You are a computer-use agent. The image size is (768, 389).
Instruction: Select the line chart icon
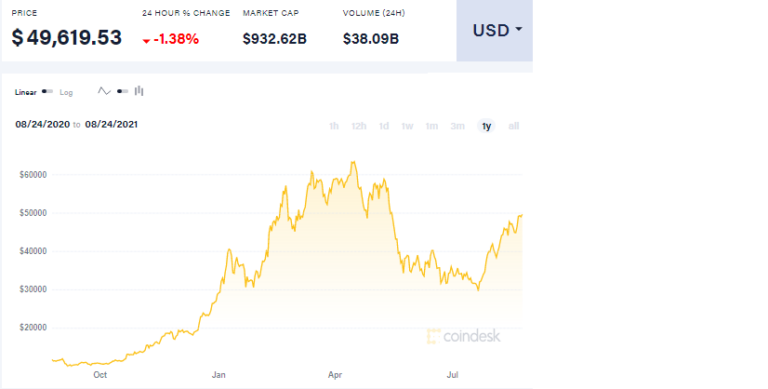(104, 91)
